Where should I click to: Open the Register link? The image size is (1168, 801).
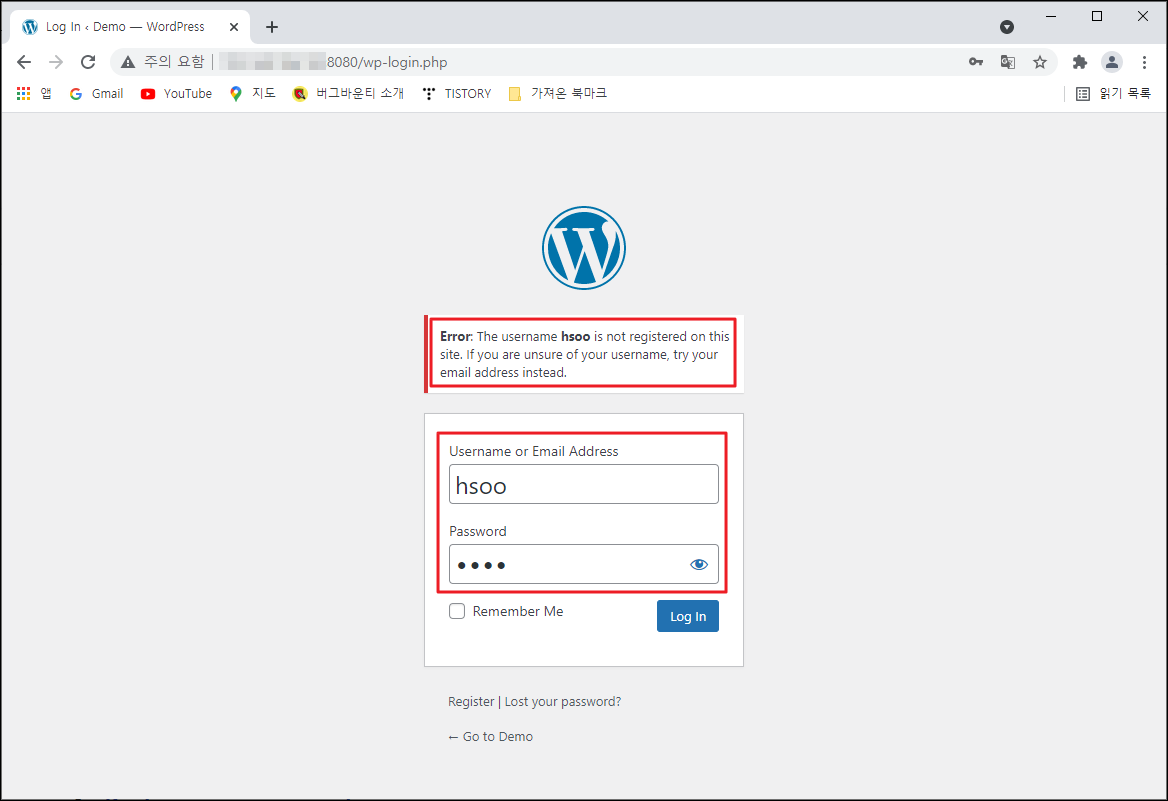pyautogui.click(x=471, y=701)
